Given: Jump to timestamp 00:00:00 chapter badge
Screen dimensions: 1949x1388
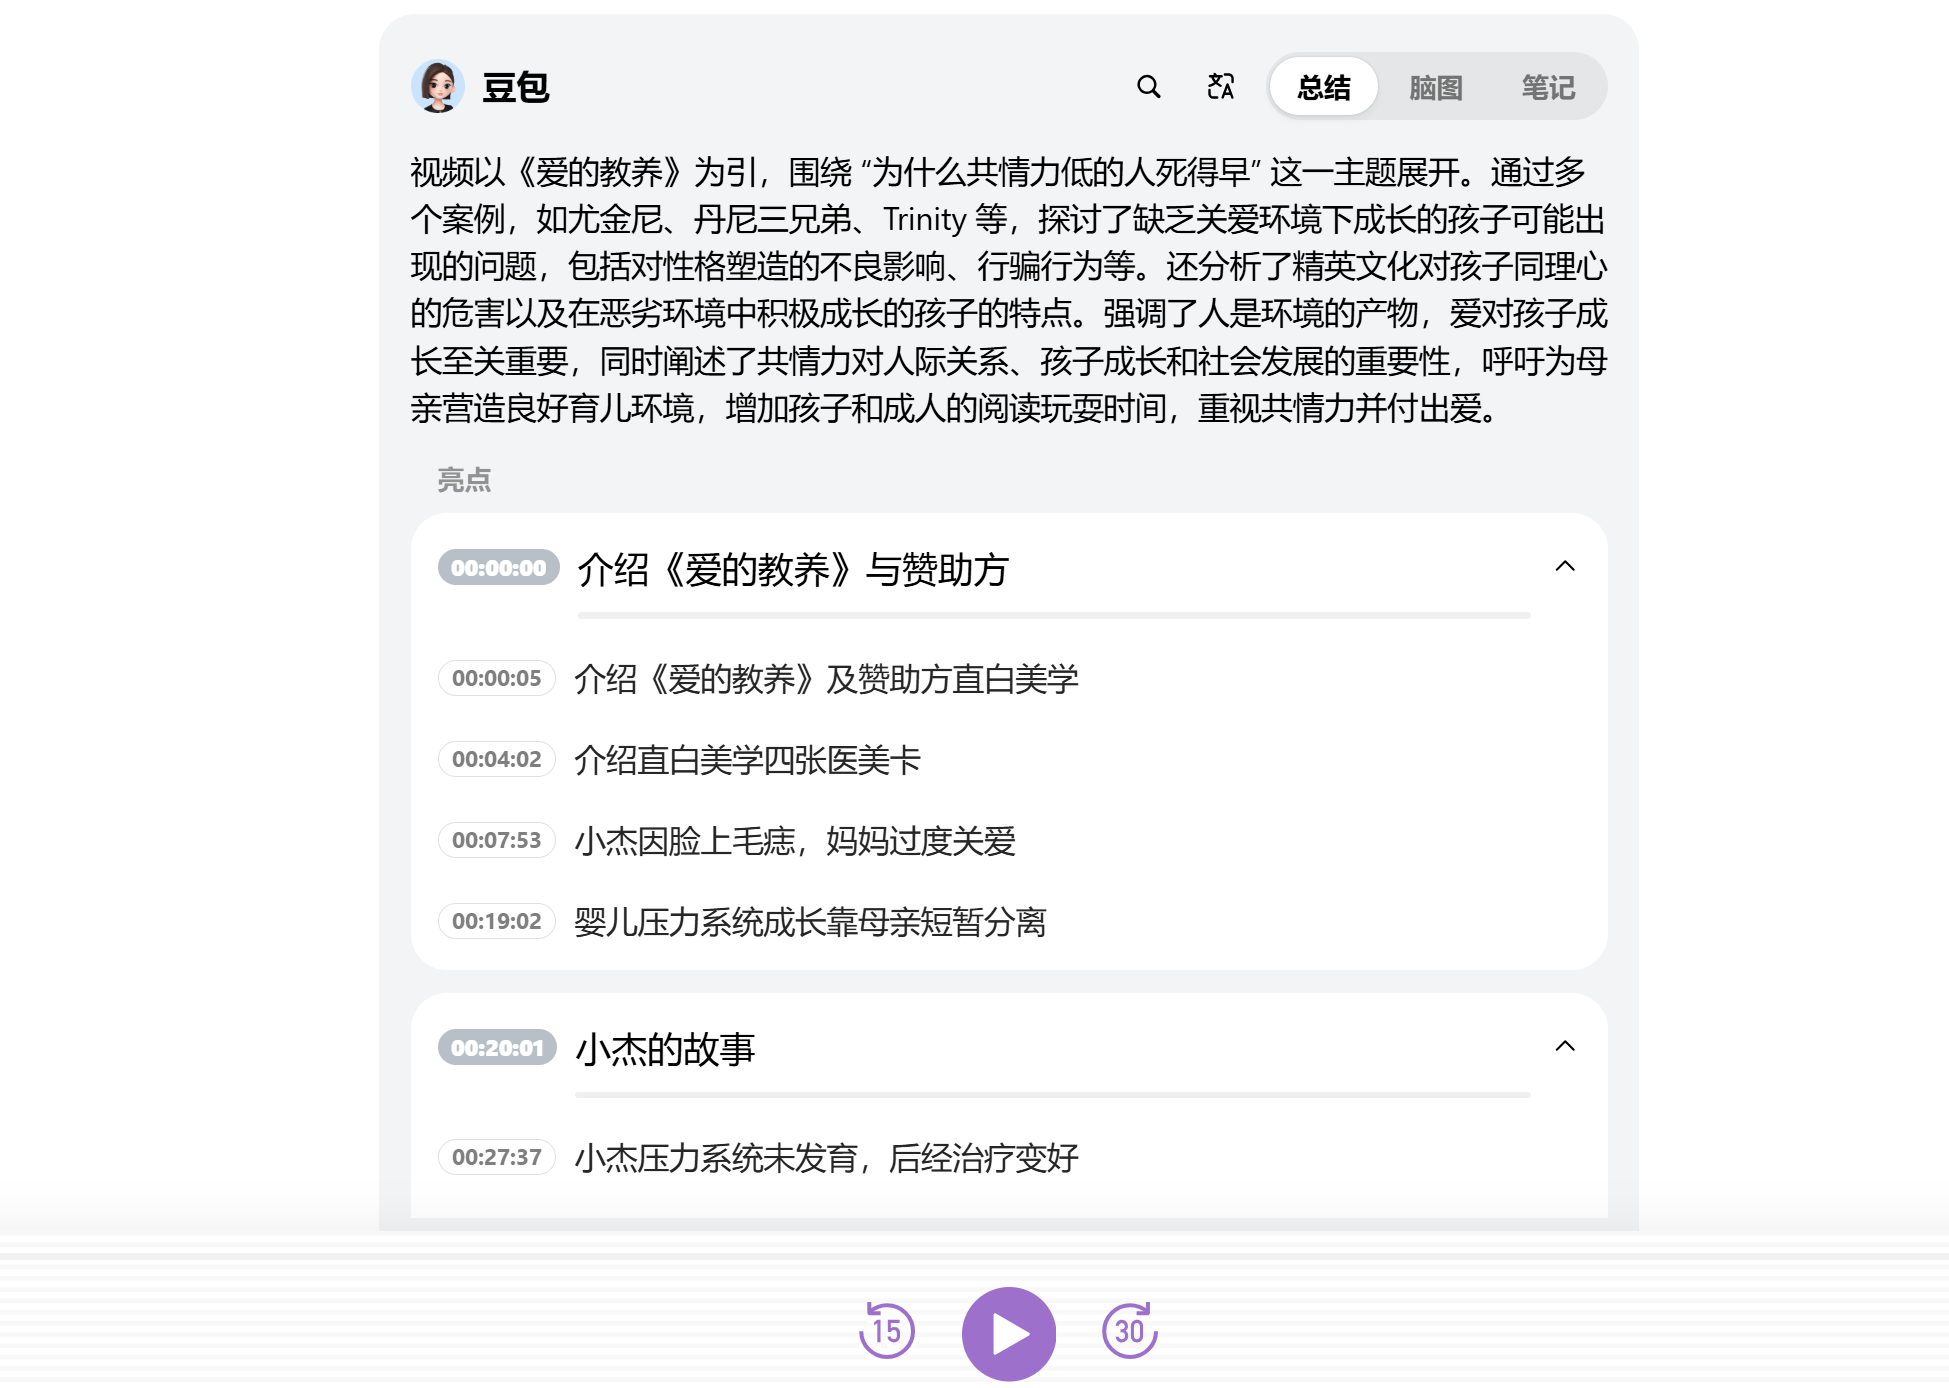Looking at the screenshot, I should tap(498, 568).
